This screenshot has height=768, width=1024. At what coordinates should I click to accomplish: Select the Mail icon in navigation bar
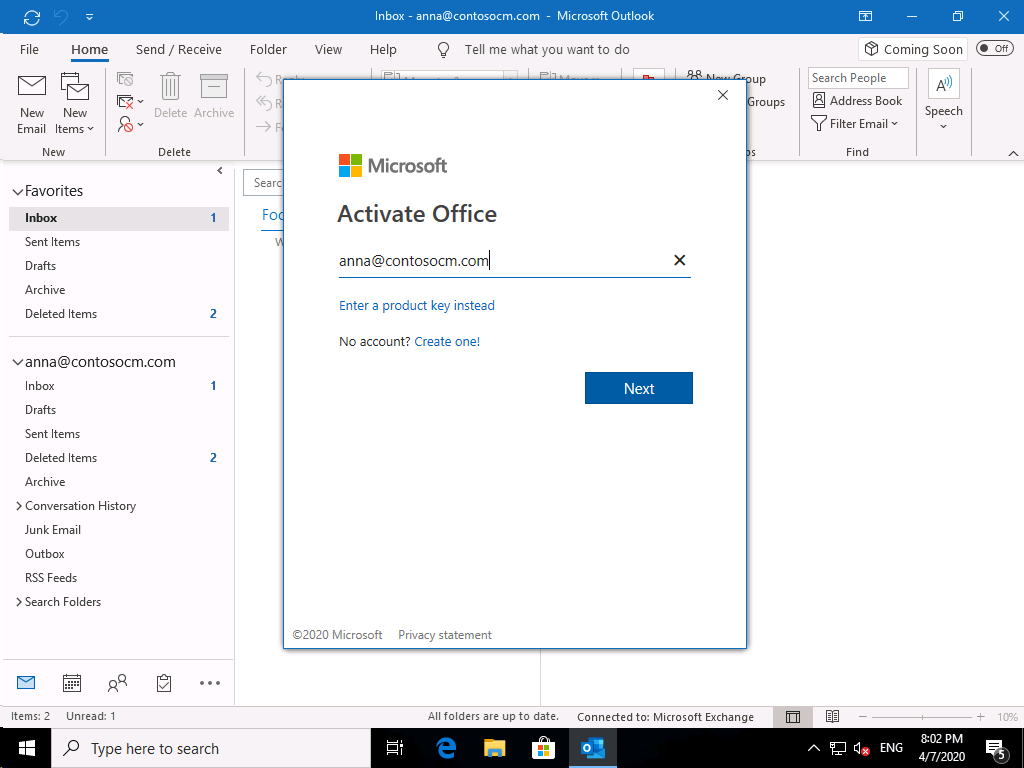click(26, 683)
